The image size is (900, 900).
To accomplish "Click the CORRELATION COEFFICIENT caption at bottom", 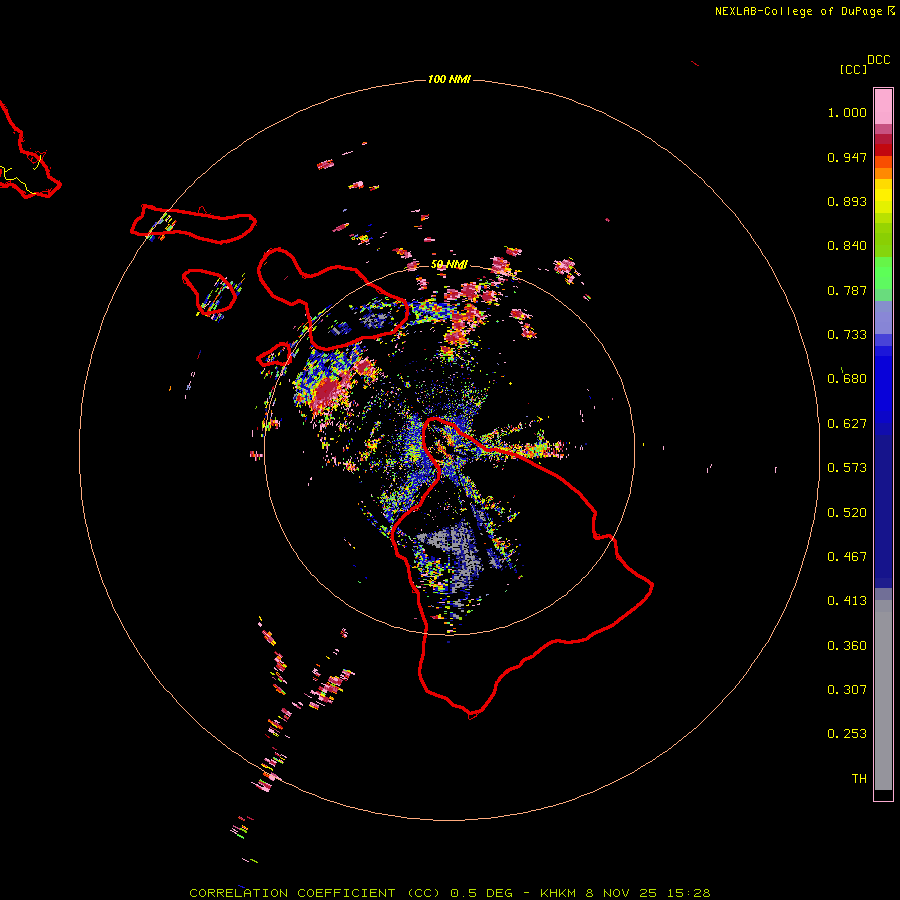I will pyautogui.click(x=449, y=893).
